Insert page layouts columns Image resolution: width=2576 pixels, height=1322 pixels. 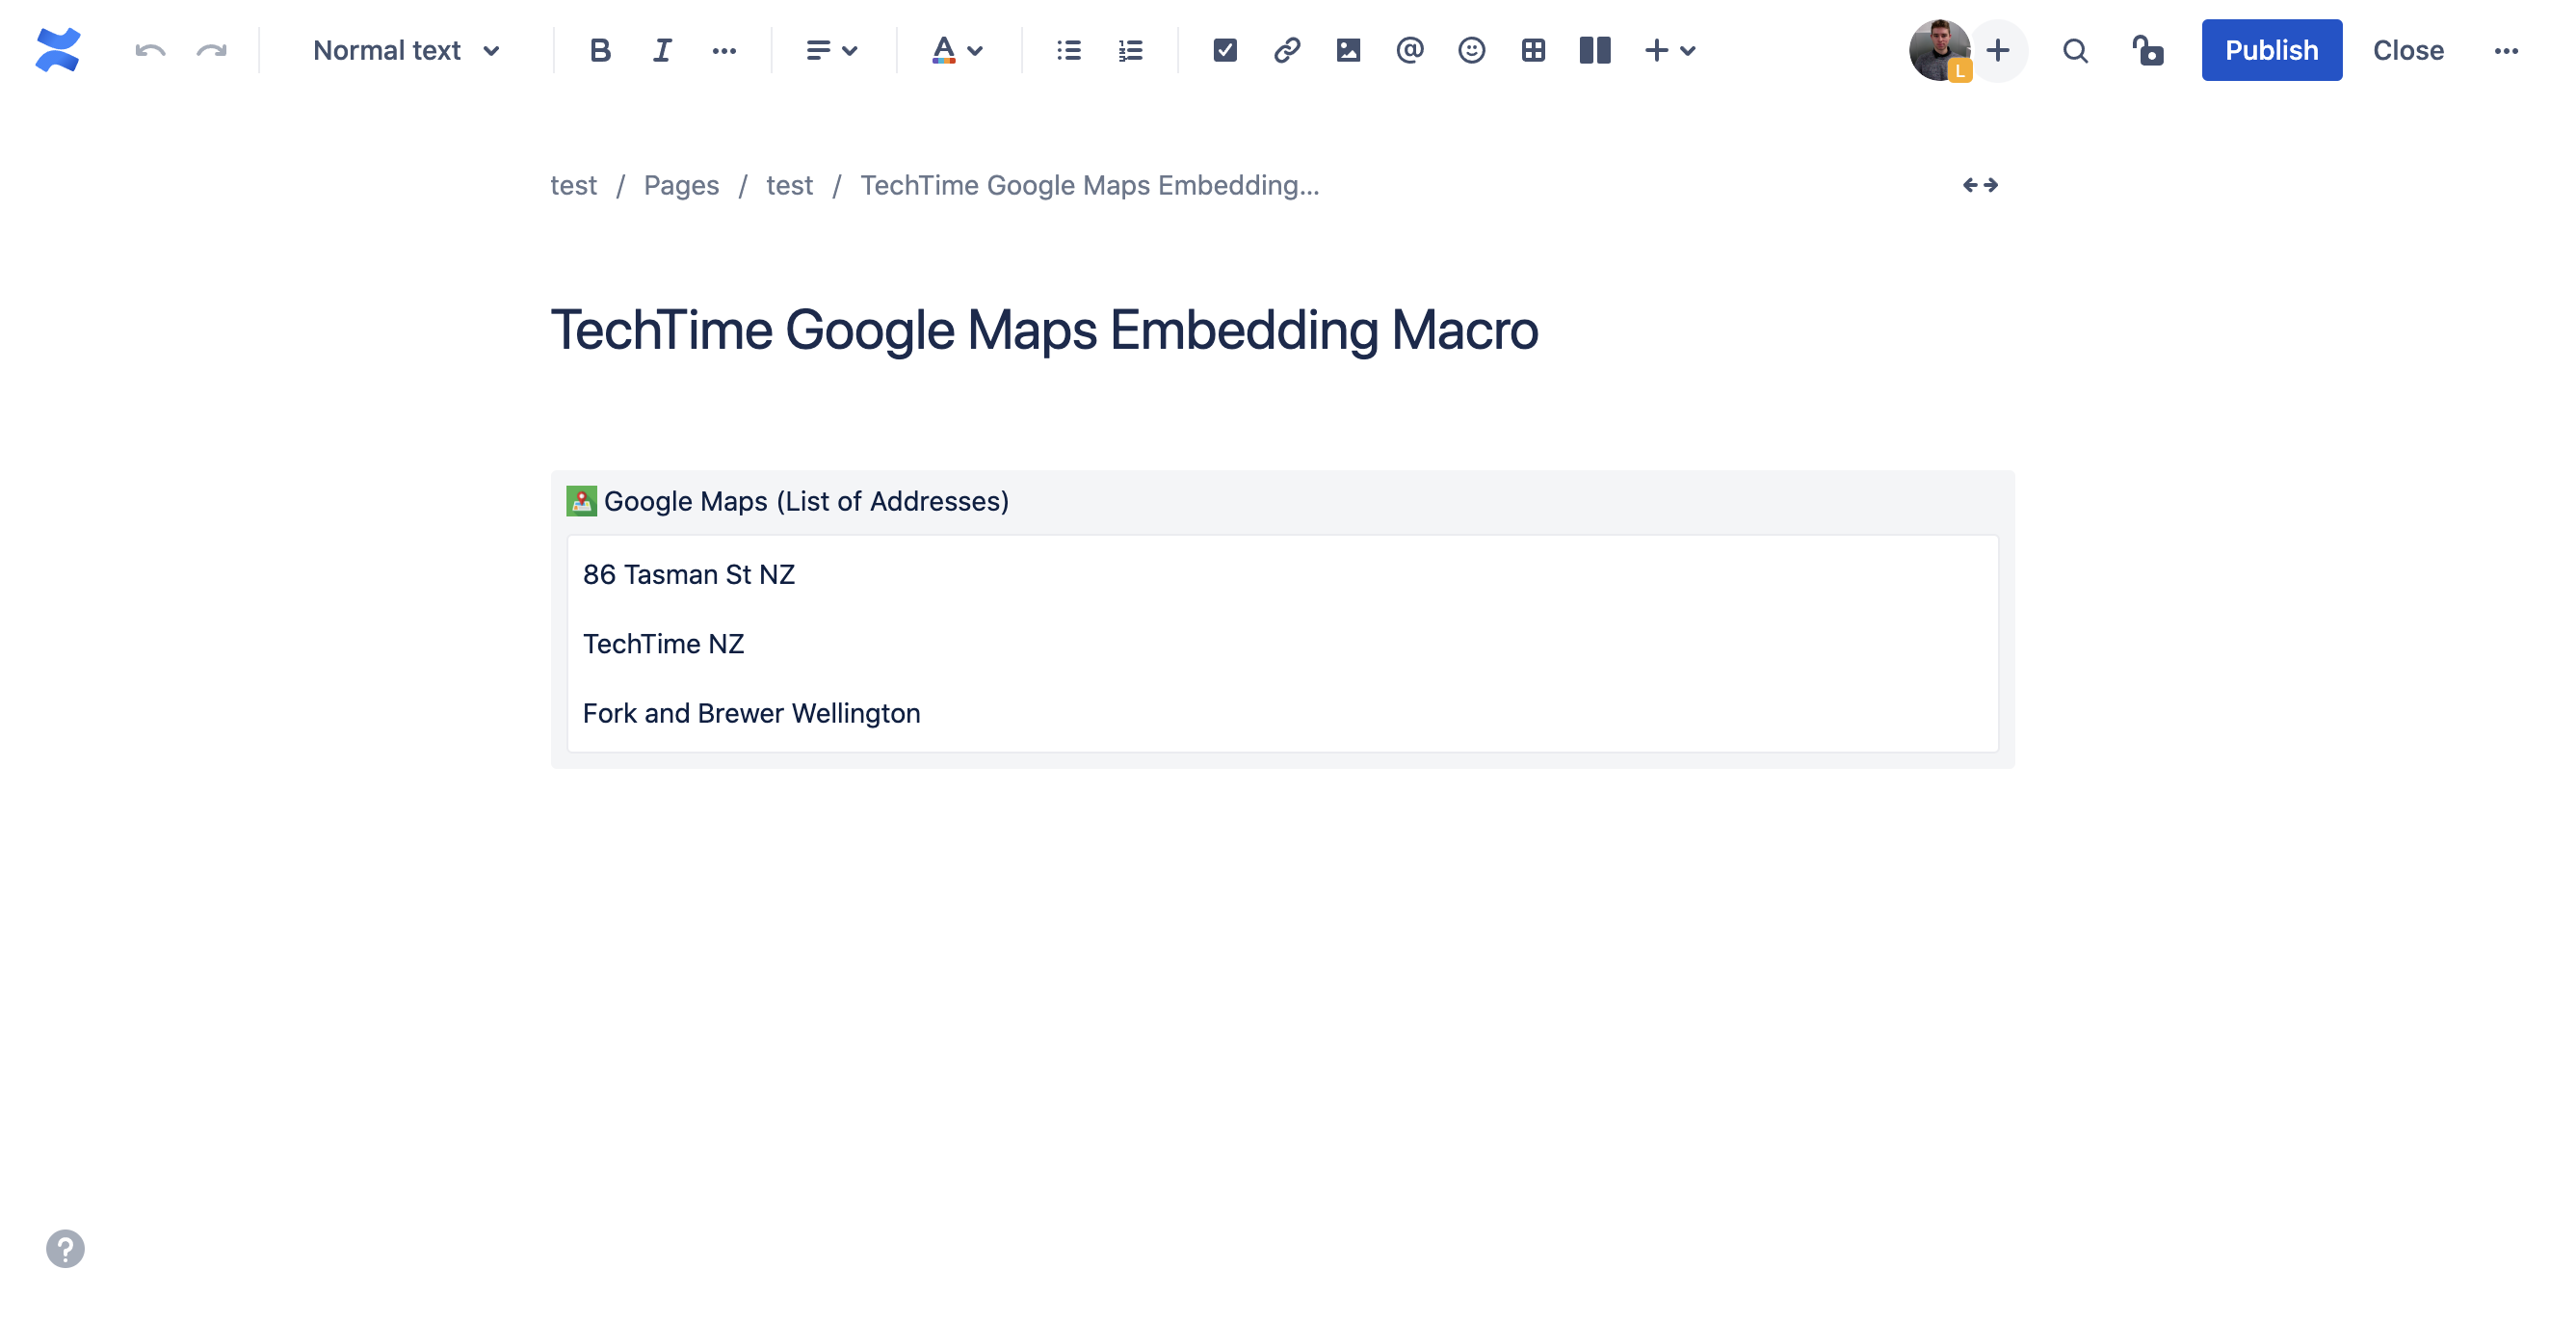tap(1594, 50)
